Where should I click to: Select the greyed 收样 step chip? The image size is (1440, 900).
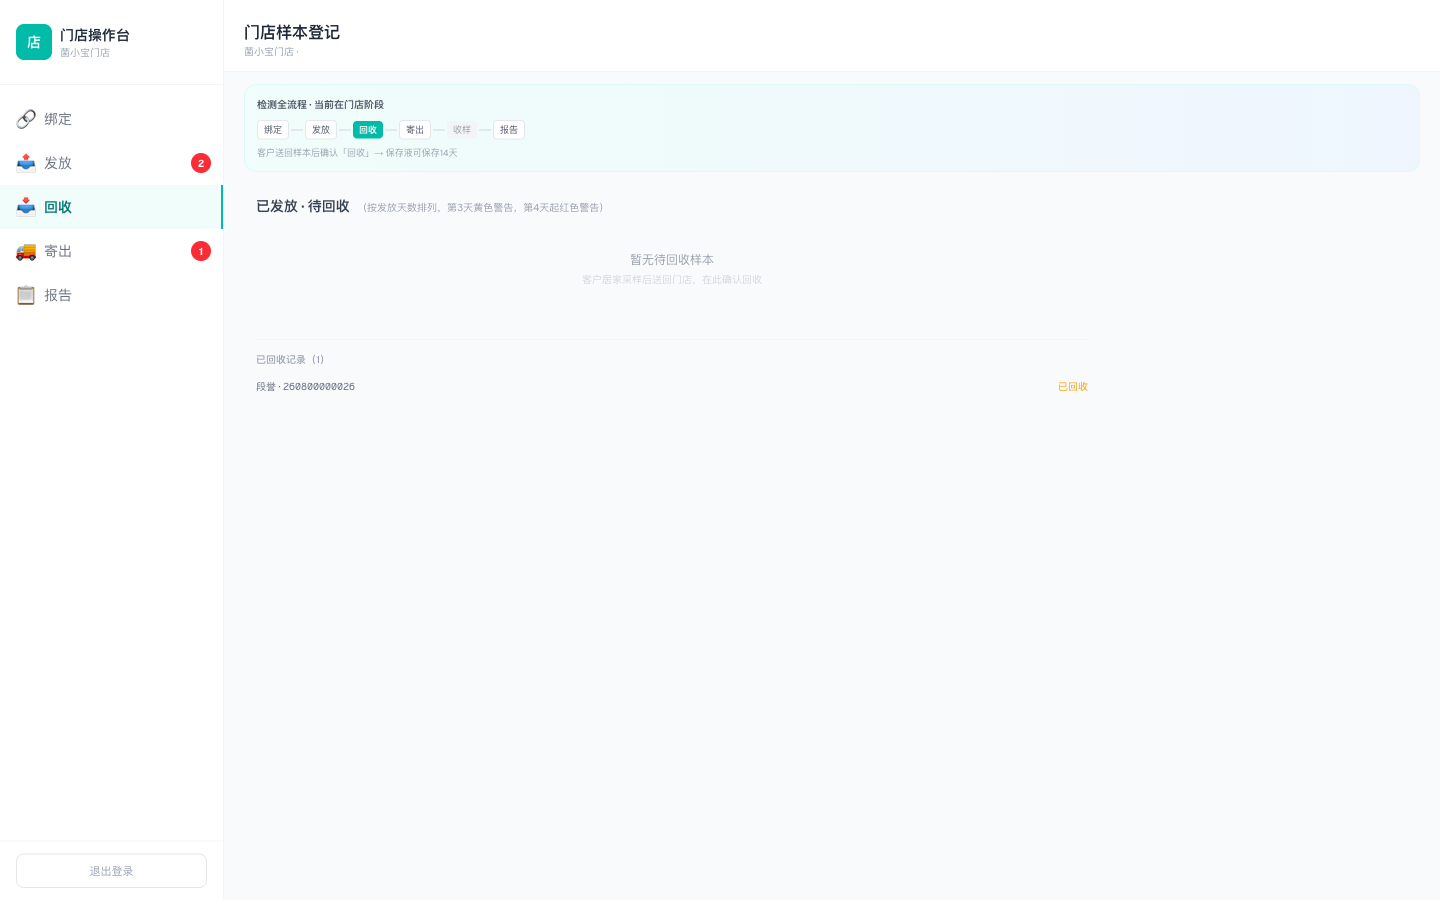[x=462, y=130]
